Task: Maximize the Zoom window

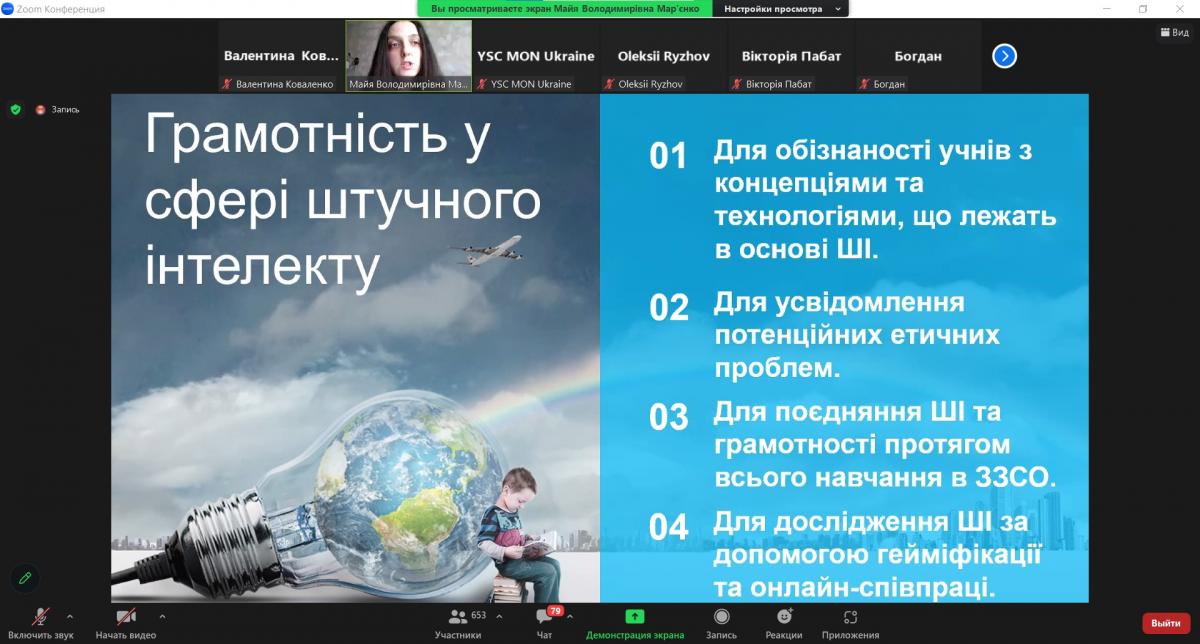Action: pyautogui.click(x=1143, y=9)
